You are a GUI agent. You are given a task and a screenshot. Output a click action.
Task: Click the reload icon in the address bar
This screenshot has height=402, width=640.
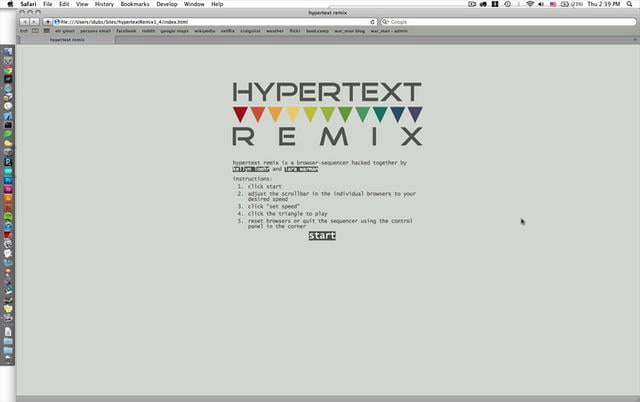(373, 21)
